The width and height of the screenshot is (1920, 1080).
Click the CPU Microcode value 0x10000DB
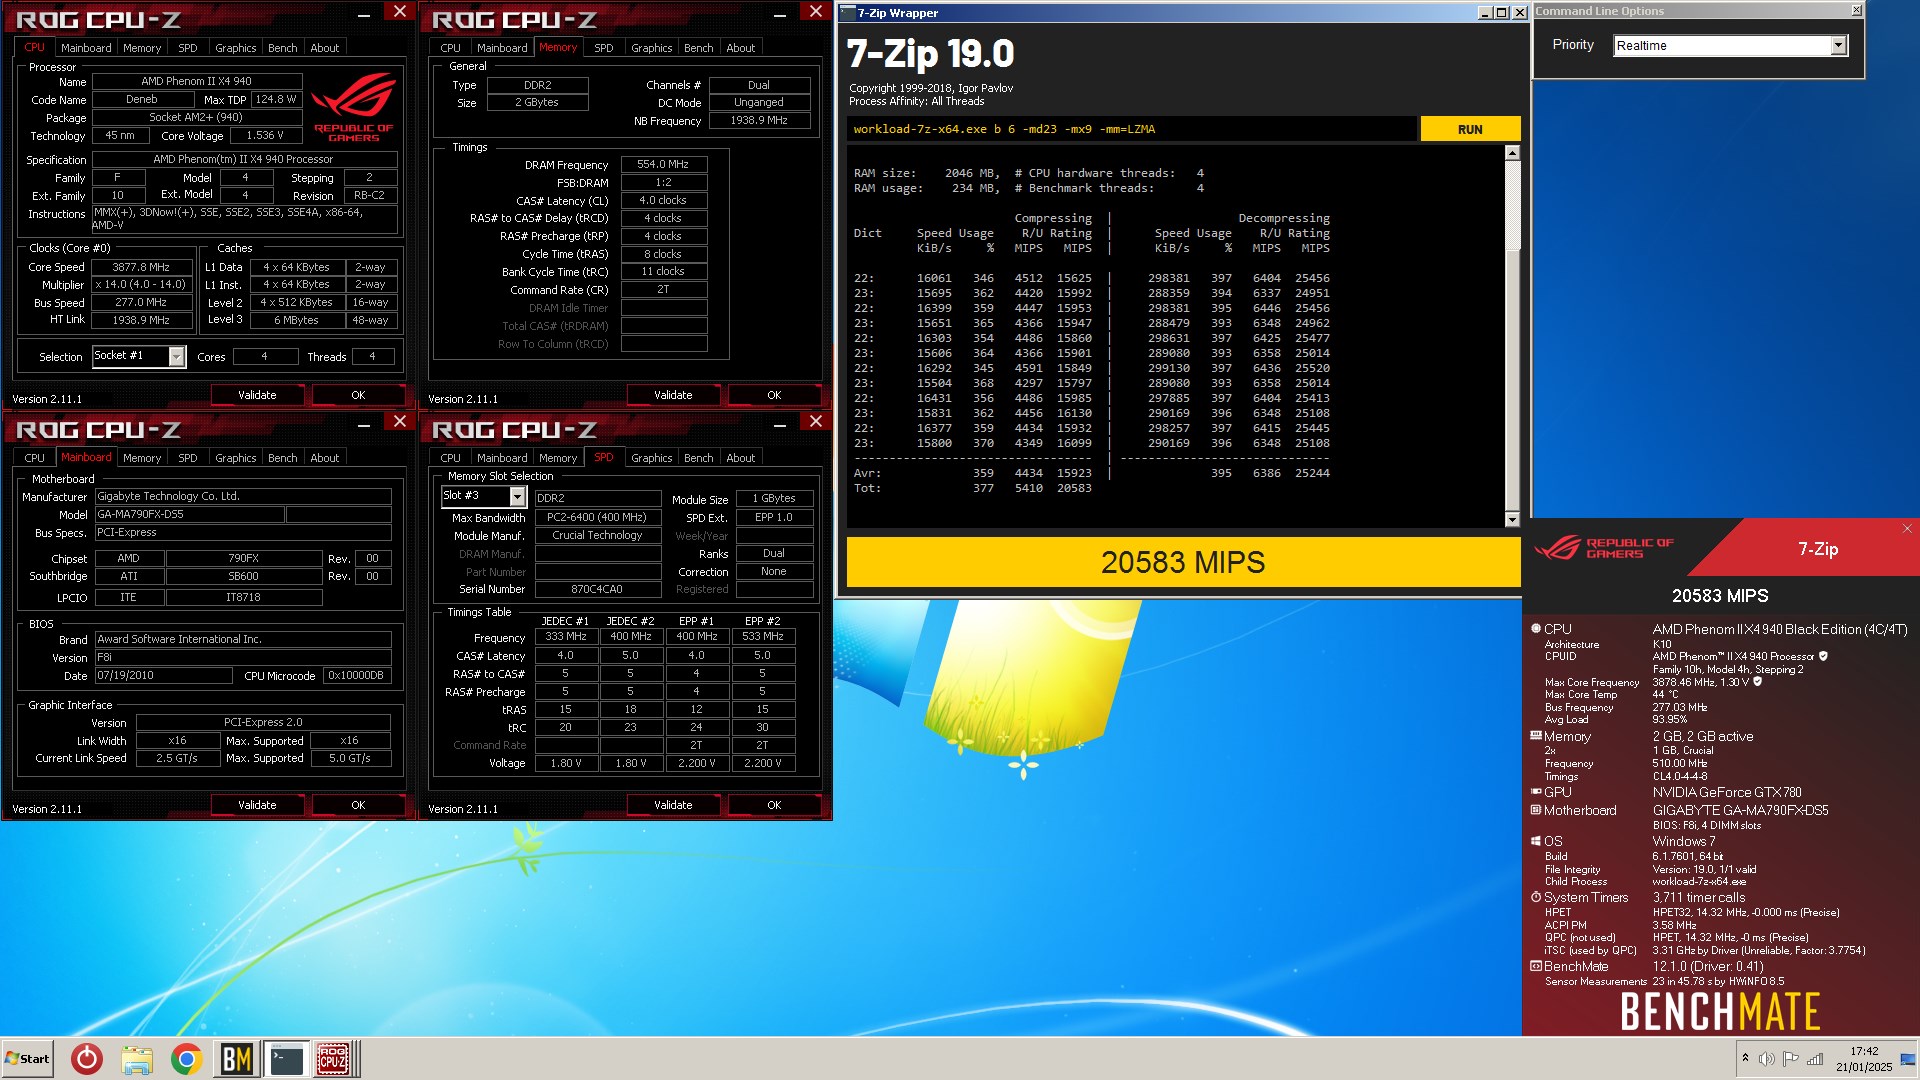(x=357, y=675)
